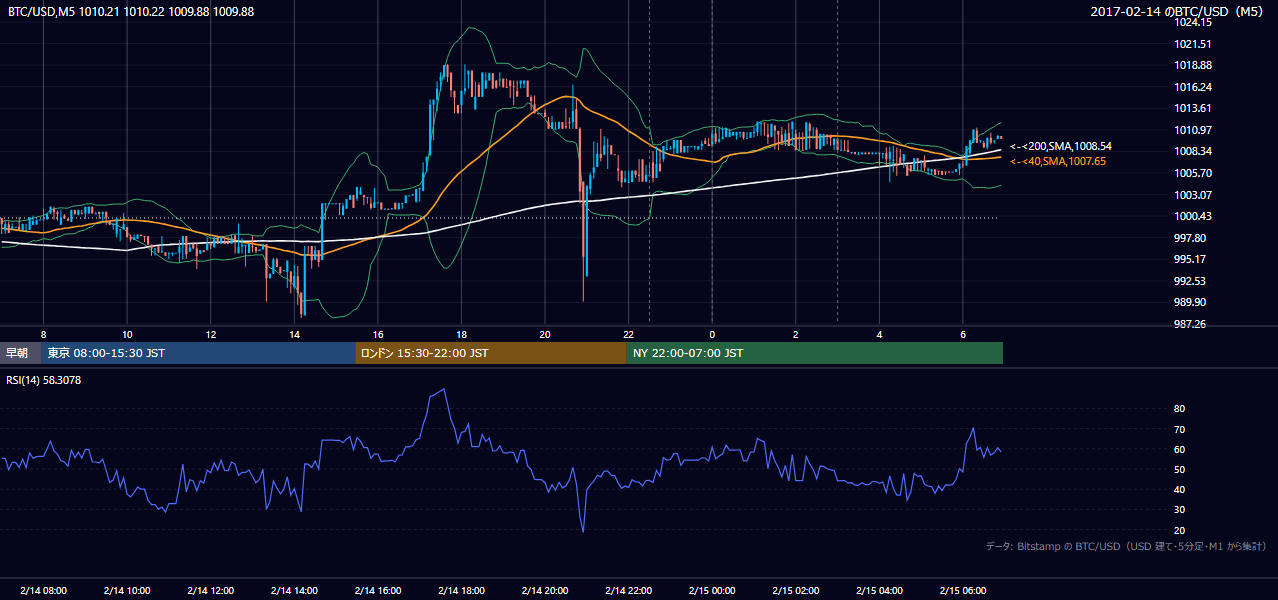Viewport: 1278px width, 600px height.
Task: Click the 2/14 10:00 date label
Action: point(127,590)
